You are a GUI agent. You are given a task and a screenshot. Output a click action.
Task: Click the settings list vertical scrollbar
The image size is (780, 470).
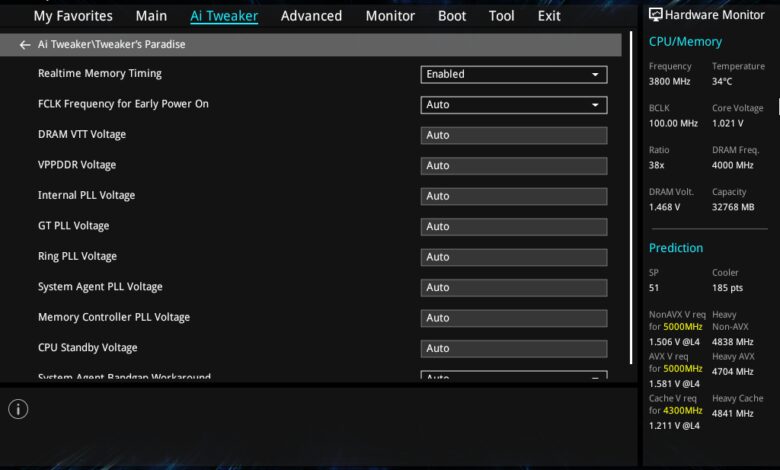pos(631,197)
